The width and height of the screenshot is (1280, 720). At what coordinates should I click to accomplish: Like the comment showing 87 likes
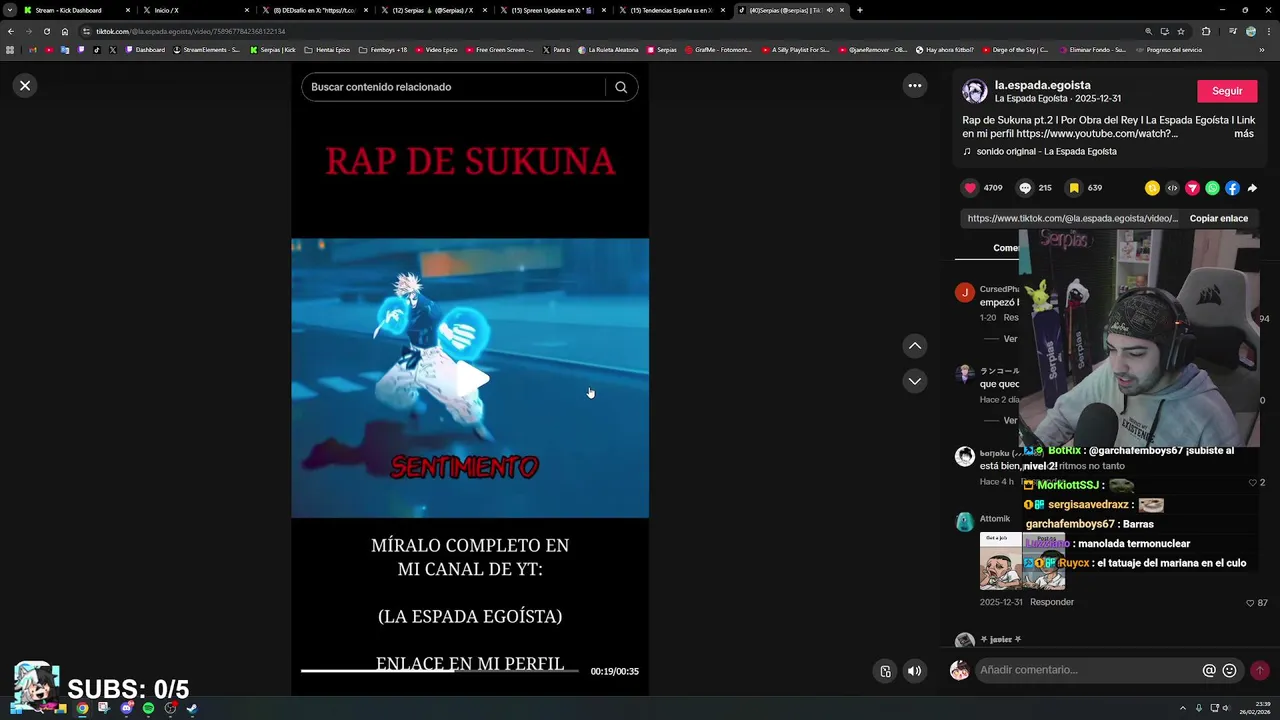pyautogui.click(x=1250, y=603)
